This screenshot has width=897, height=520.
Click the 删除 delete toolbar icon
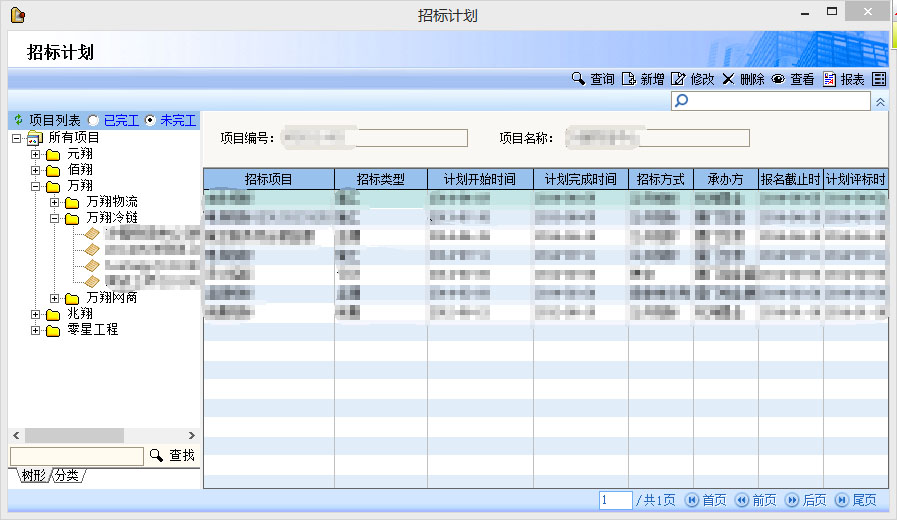tap(728, 79)
